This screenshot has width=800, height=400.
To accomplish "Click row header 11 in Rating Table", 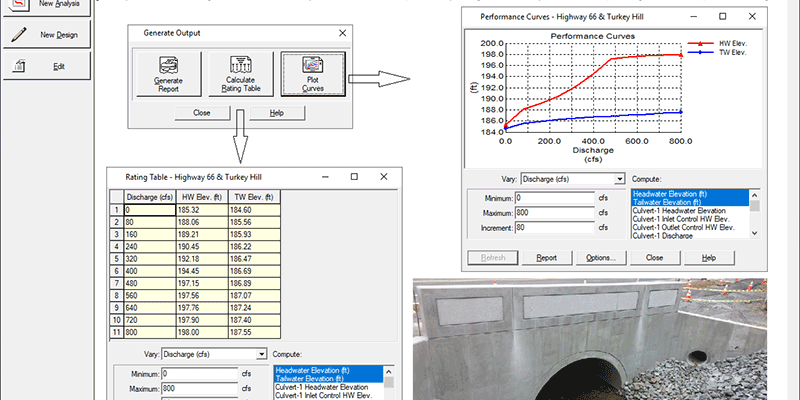I will [117, 332].
